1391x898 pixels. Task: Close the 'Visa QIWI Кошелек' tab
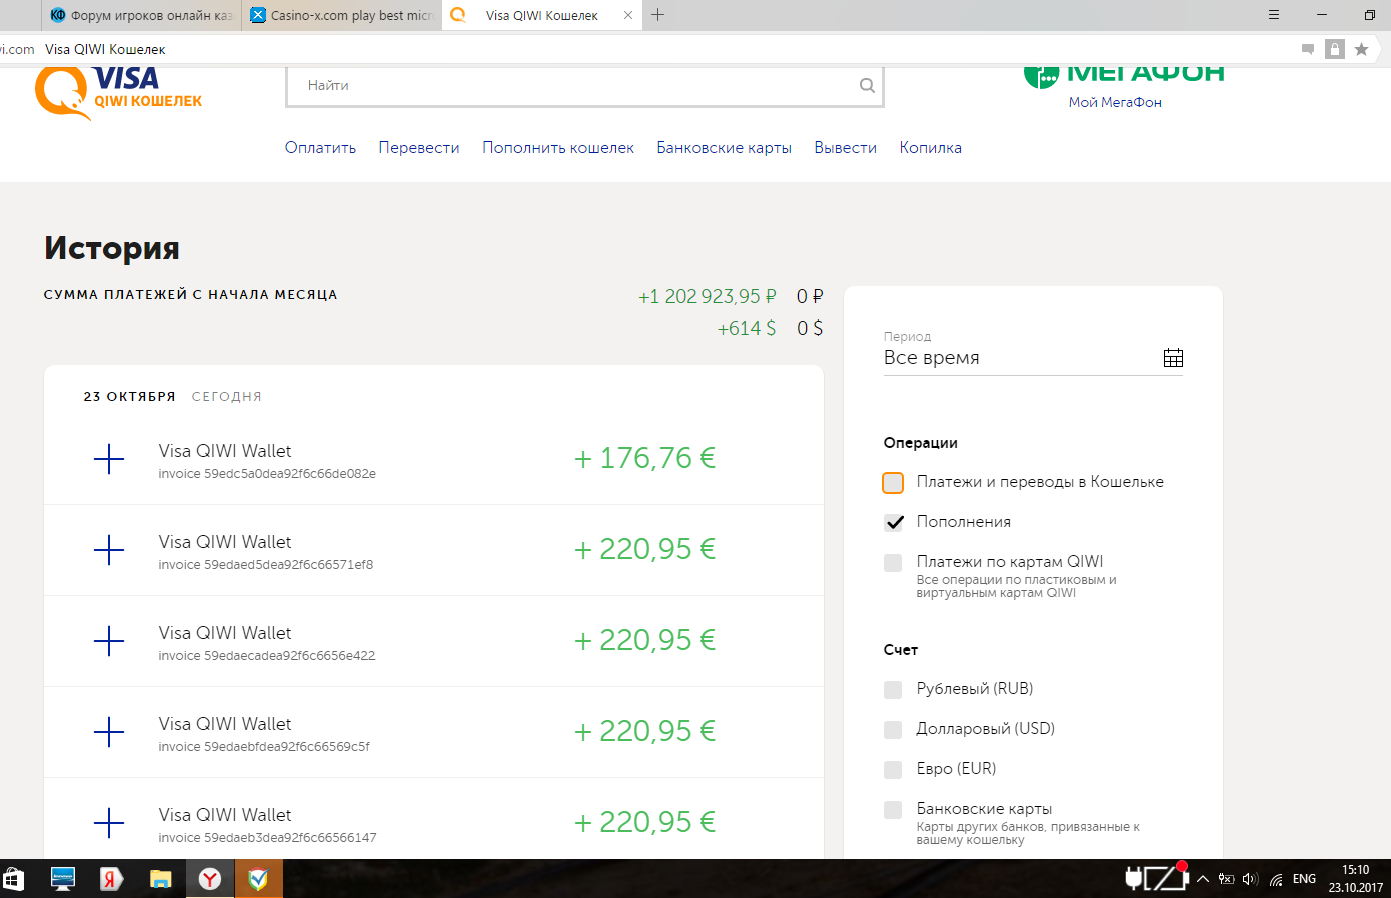628,15
